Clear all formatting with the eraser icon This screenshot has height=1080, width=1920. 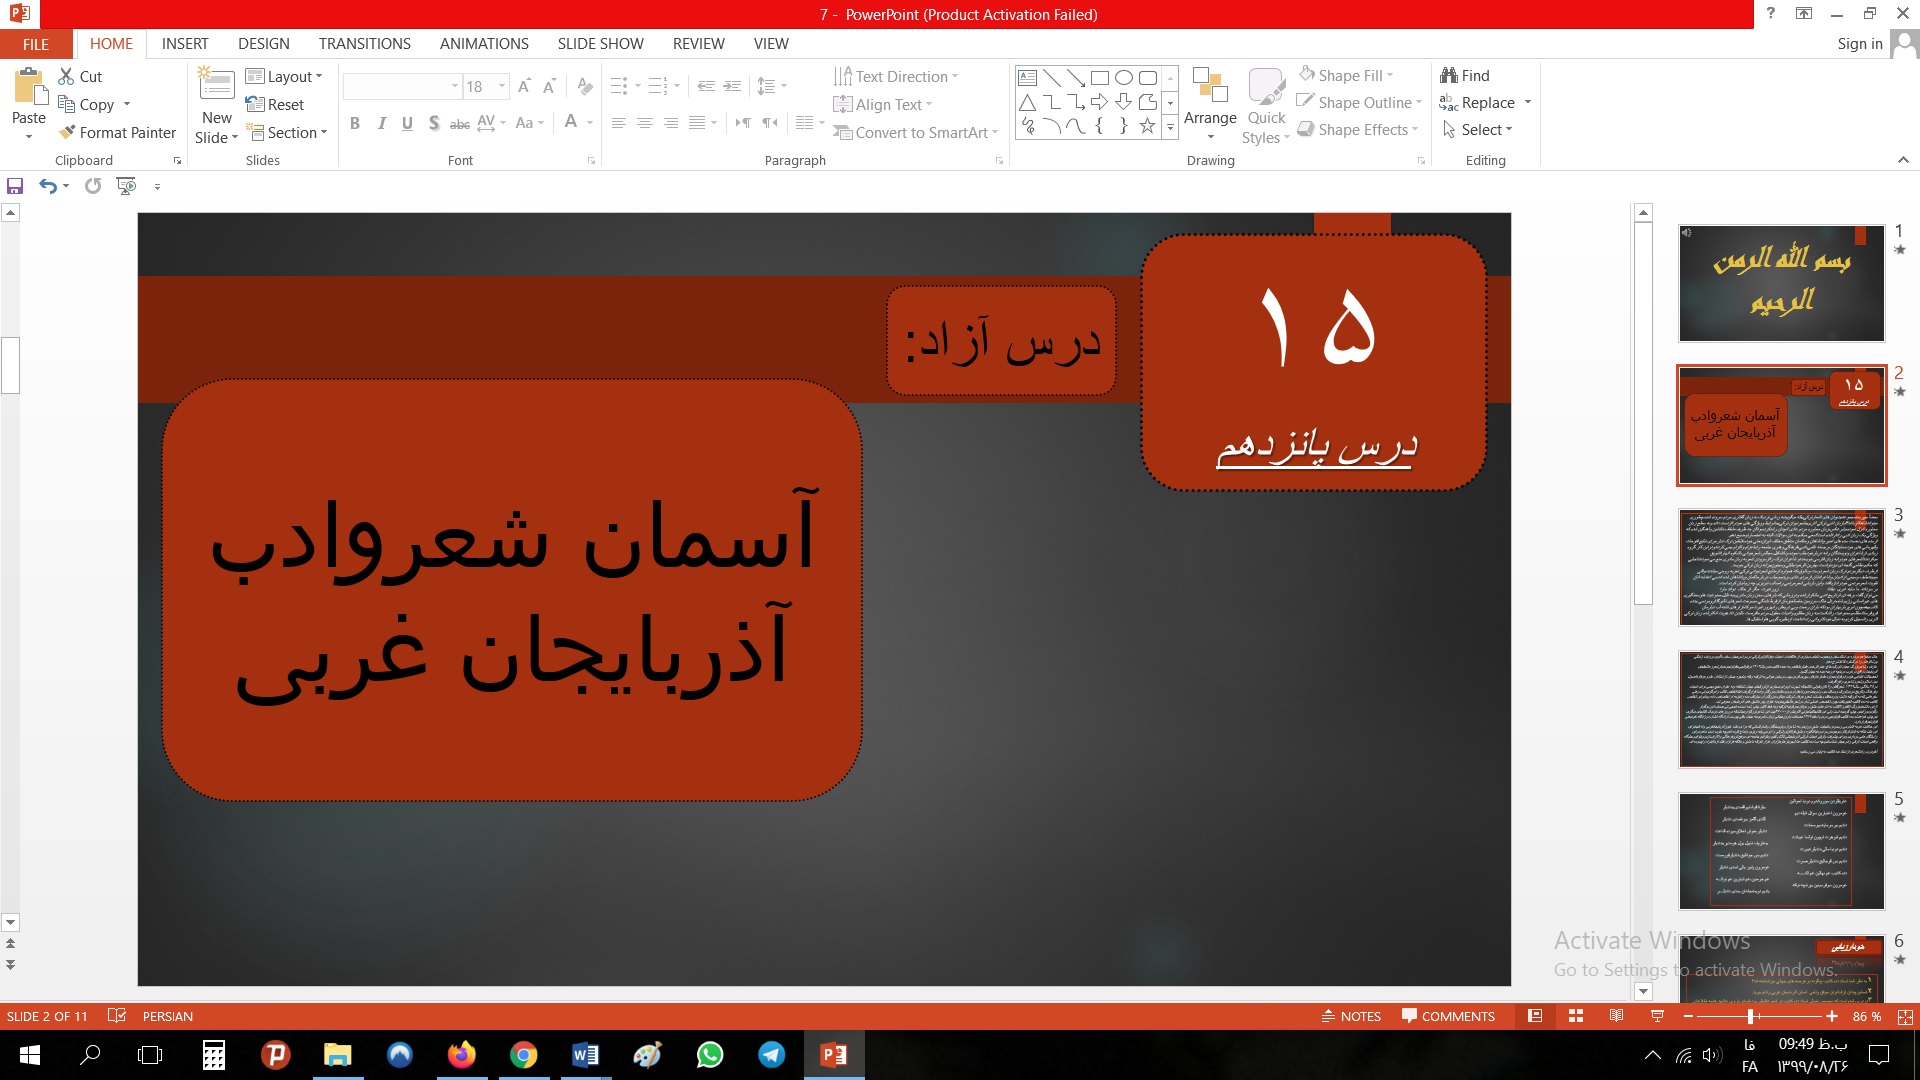pos(585,87)
